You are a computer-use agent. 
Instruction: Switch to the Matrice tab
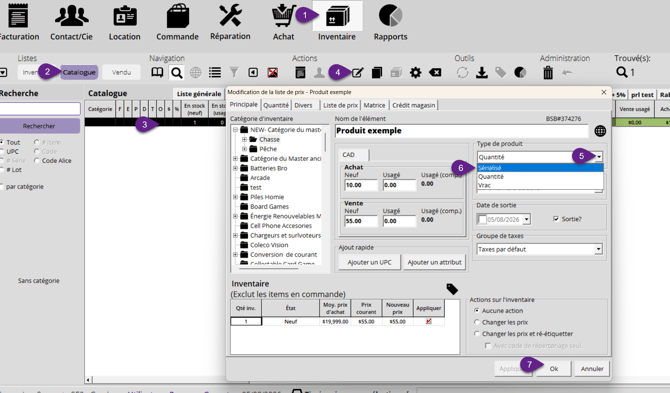click(374, 105)
